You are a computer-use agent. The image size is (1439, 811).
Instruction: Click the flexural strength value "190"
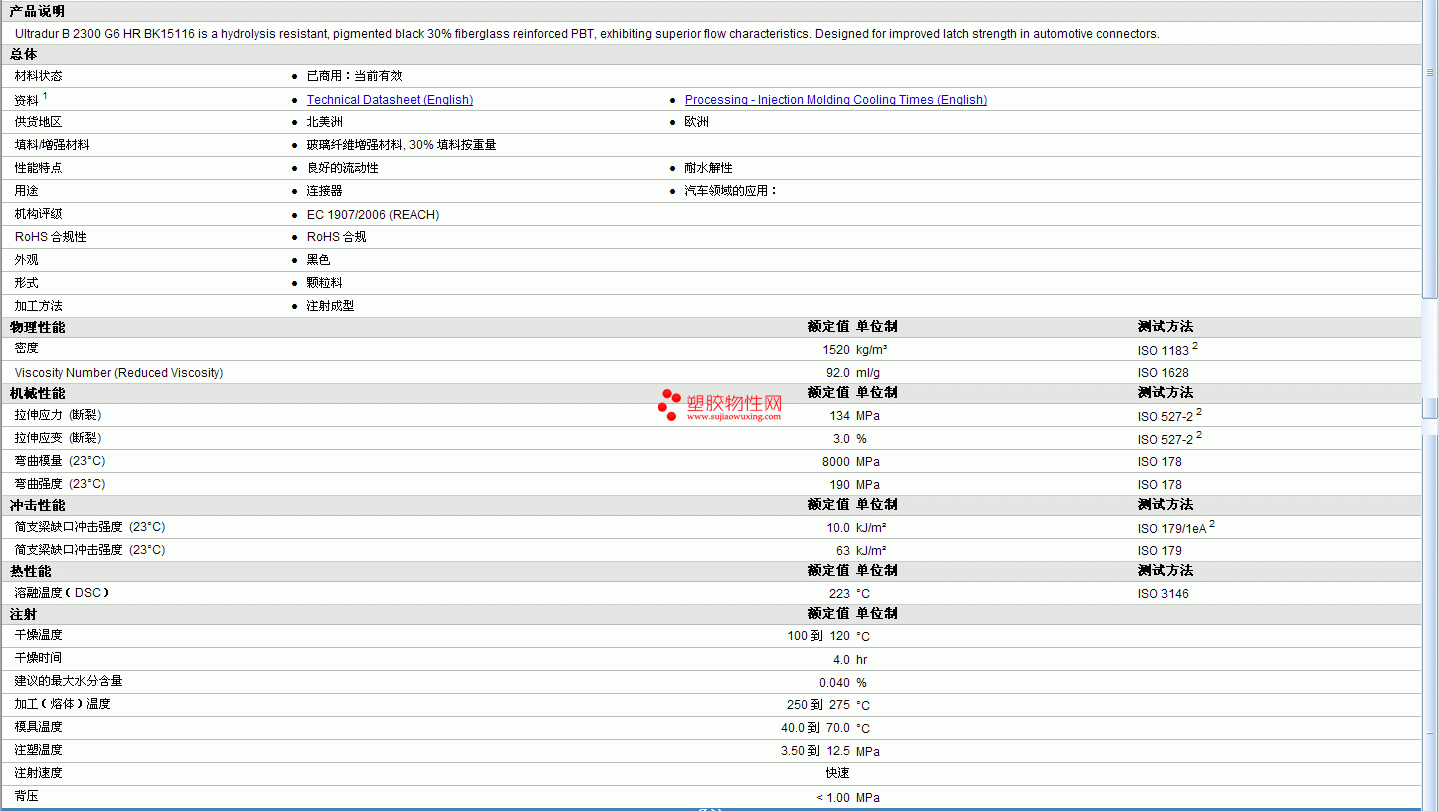(840, 485)
